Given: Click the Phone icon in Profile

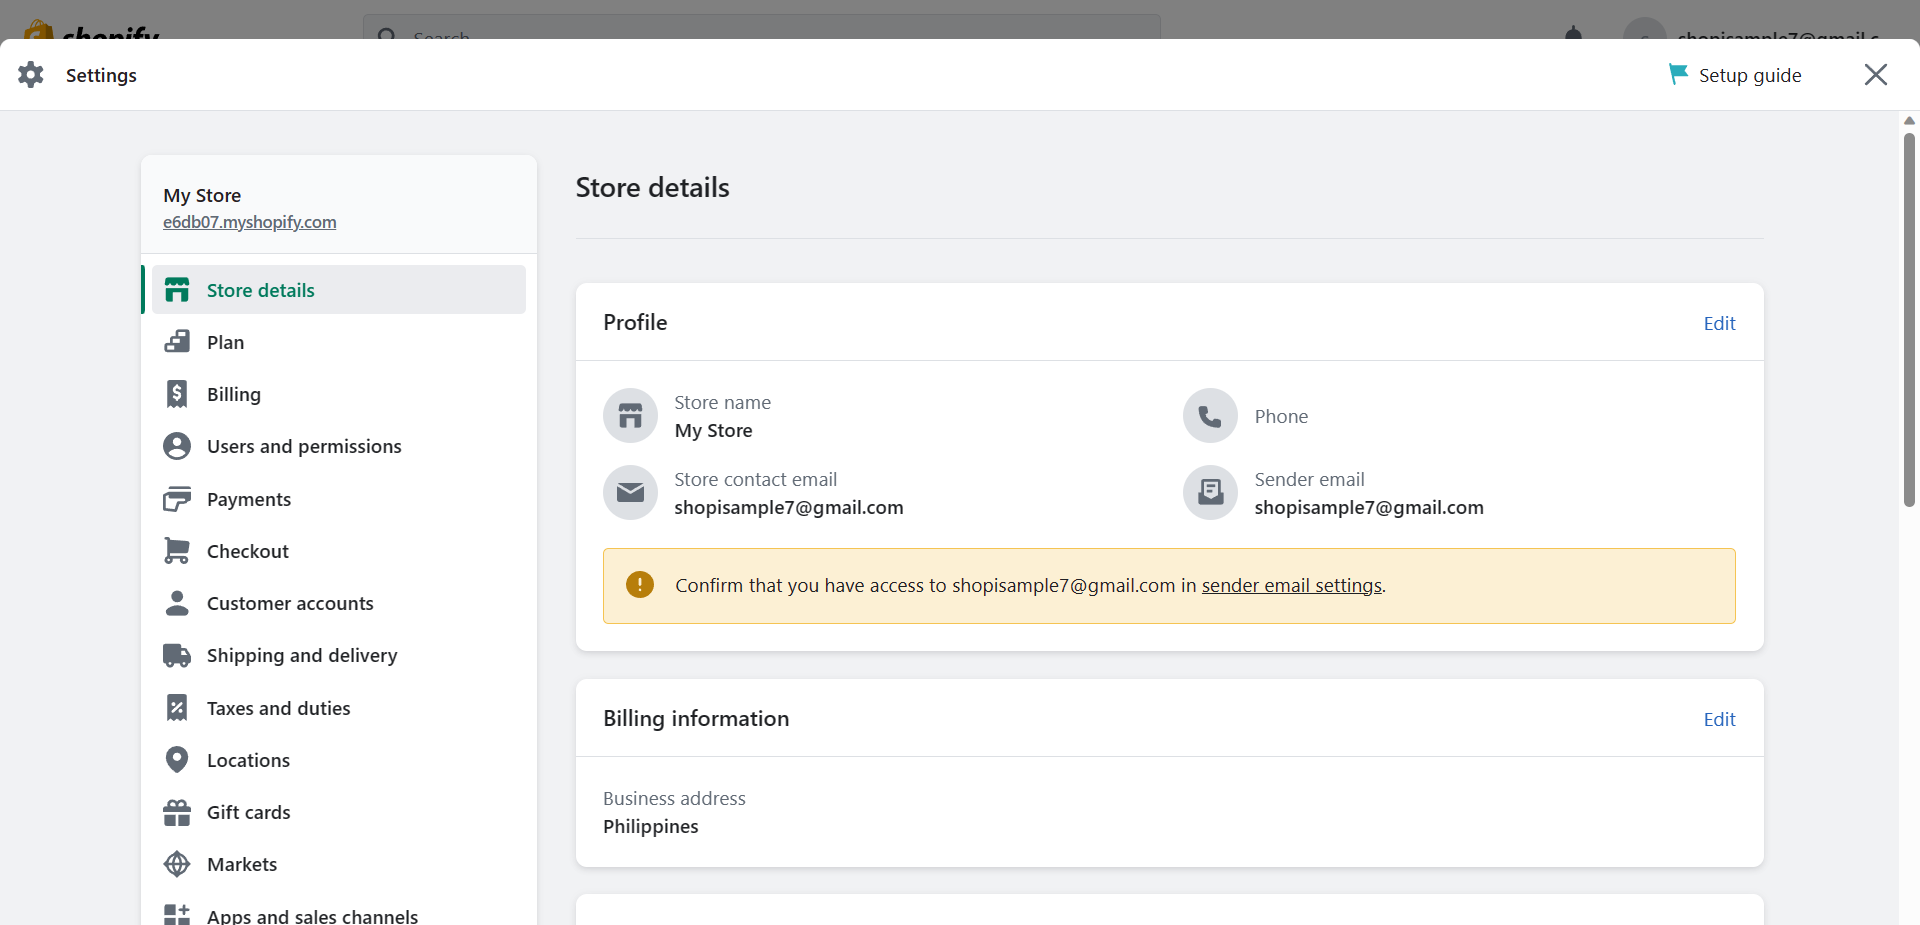Looking at the screenshot, I should pos(1210,415).
